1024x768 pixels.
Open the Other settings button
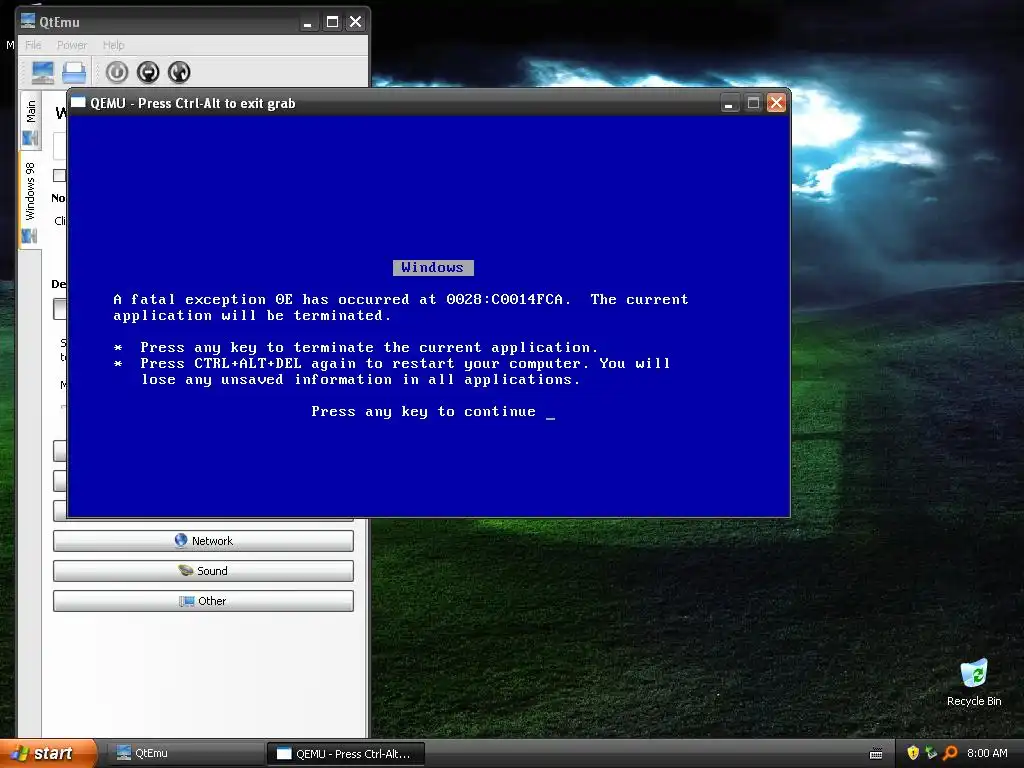coord(203,601)
